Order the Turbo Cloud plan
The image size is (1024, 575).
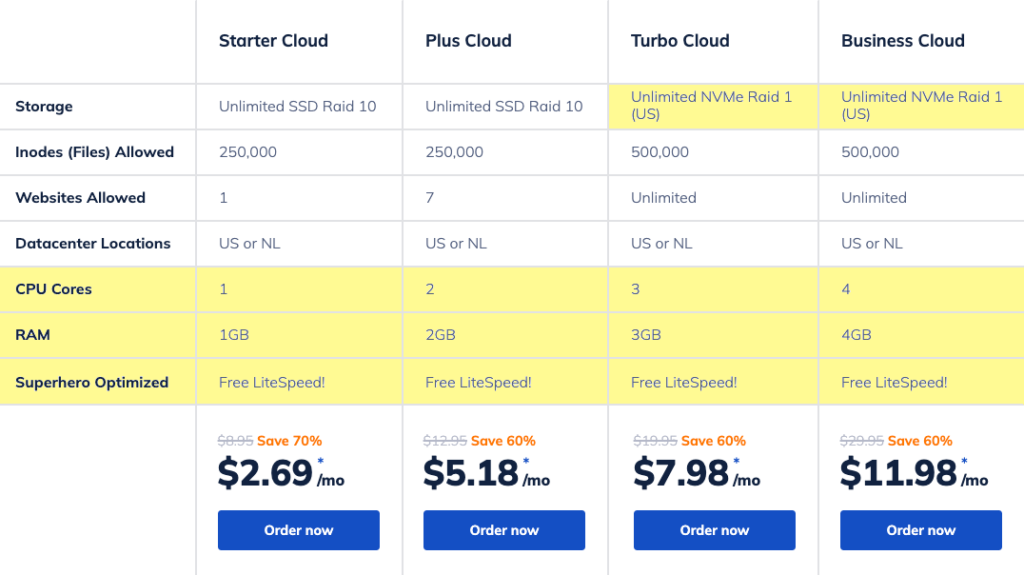tap(714, 530)
